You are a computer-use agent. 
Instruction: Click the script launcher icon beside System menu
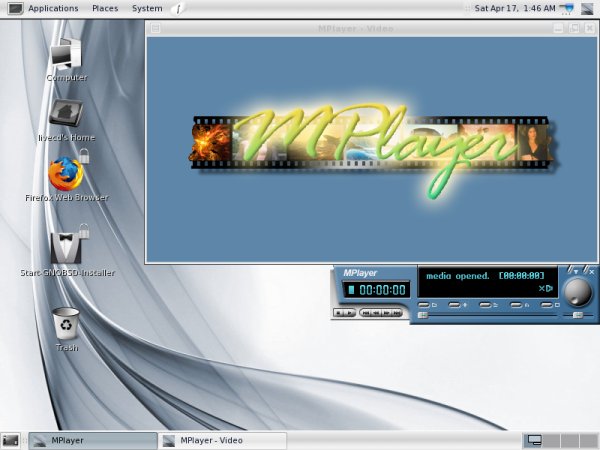pyautogui.click(x=178, y=8)
